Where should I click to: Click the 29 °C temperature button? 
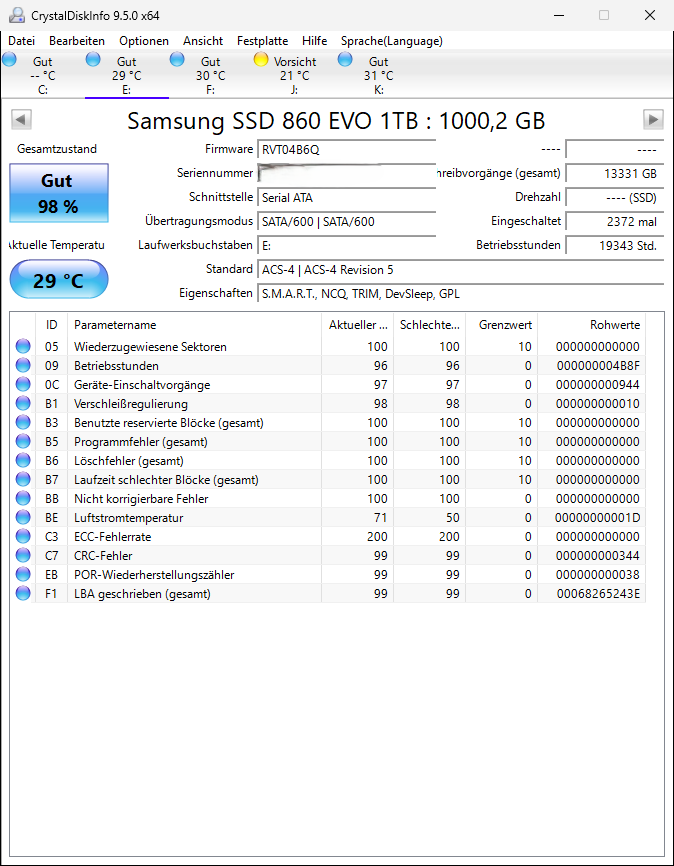(59, 279)
